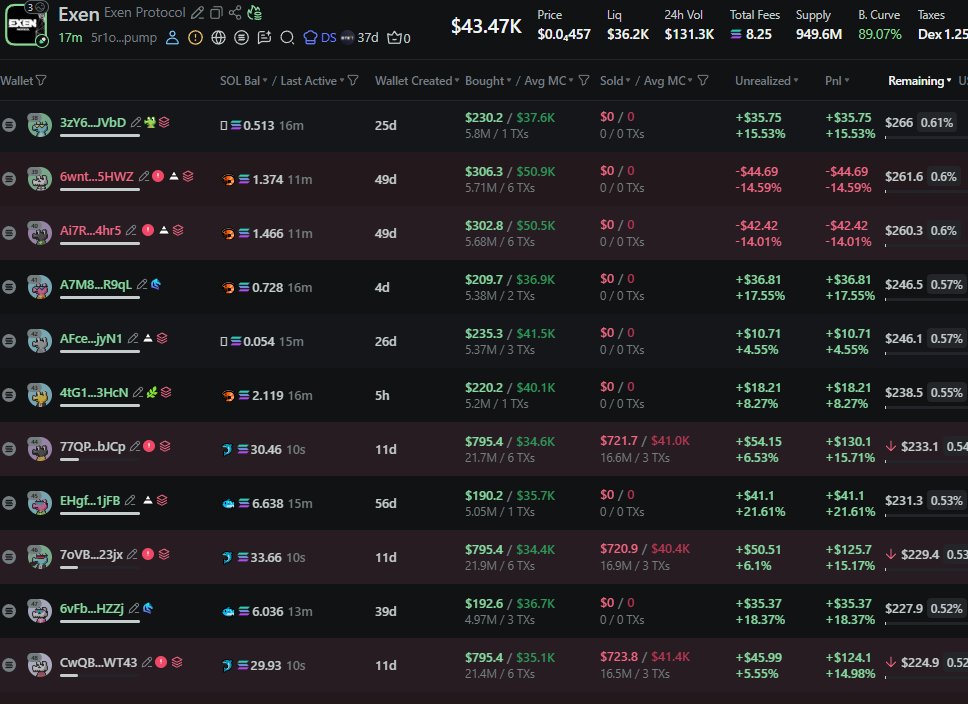The image size is (968, 704).
Task: Click the avatar of wallet A7M8...R9qL
Action: [39, 286]
